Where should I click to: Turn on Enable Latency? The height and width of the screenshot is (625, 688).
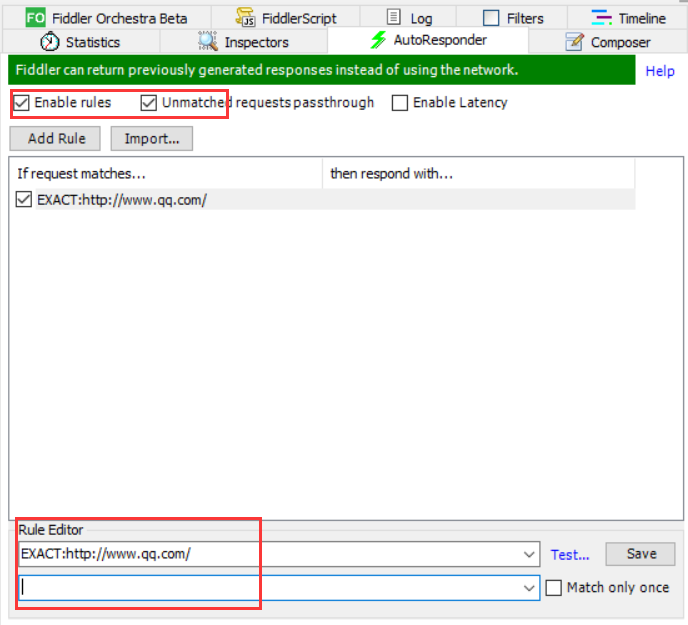[400, 103]
